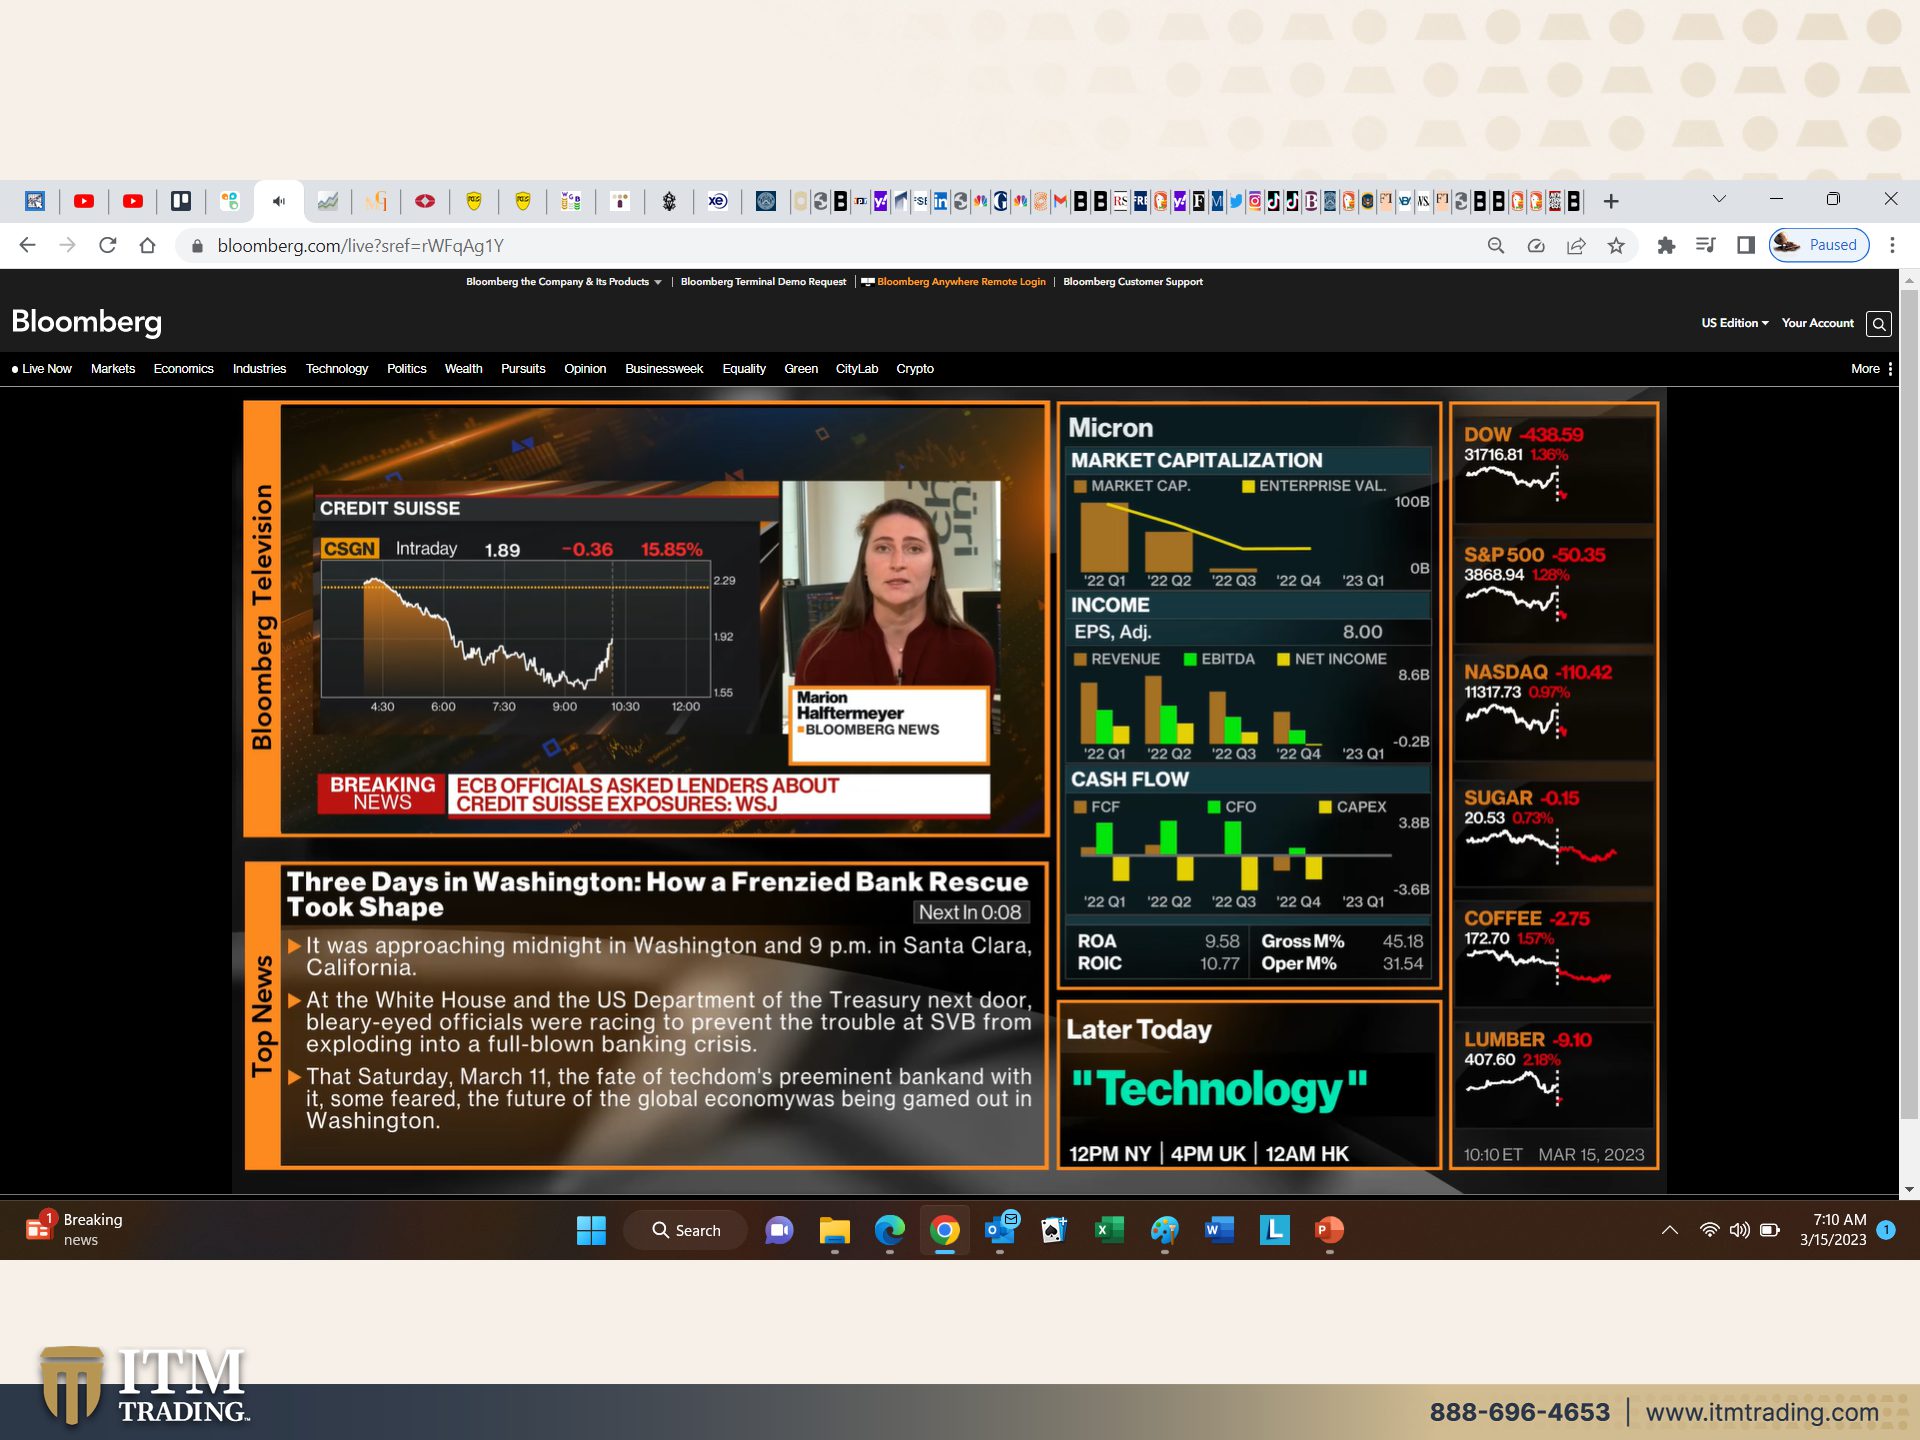
Task: Open the clock and date in taskbar
Action: (1833, 1230)
